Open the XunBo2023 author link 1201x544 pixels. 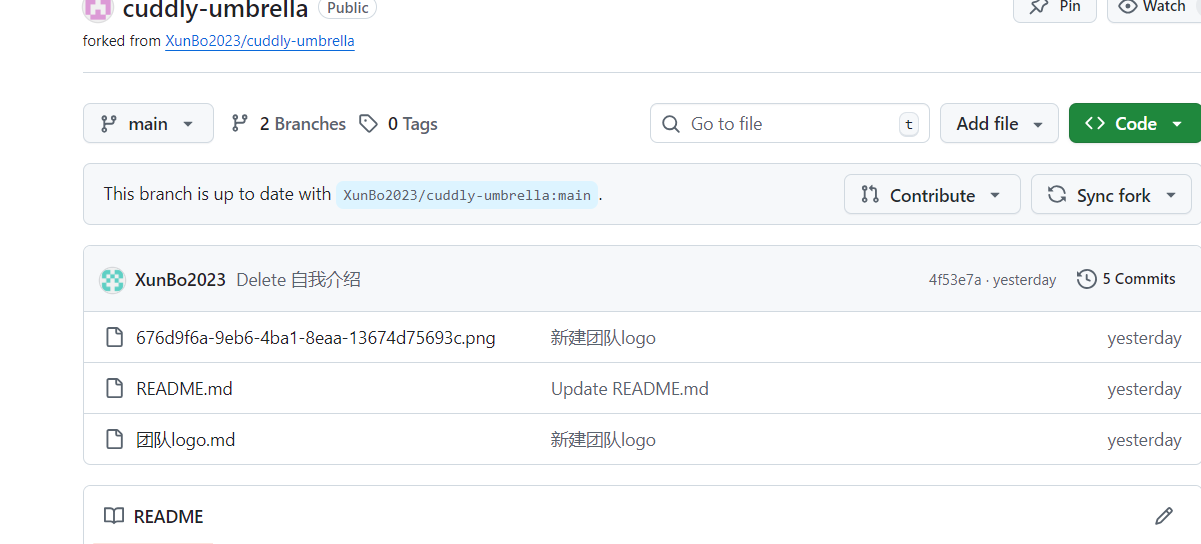click(180, 280)
